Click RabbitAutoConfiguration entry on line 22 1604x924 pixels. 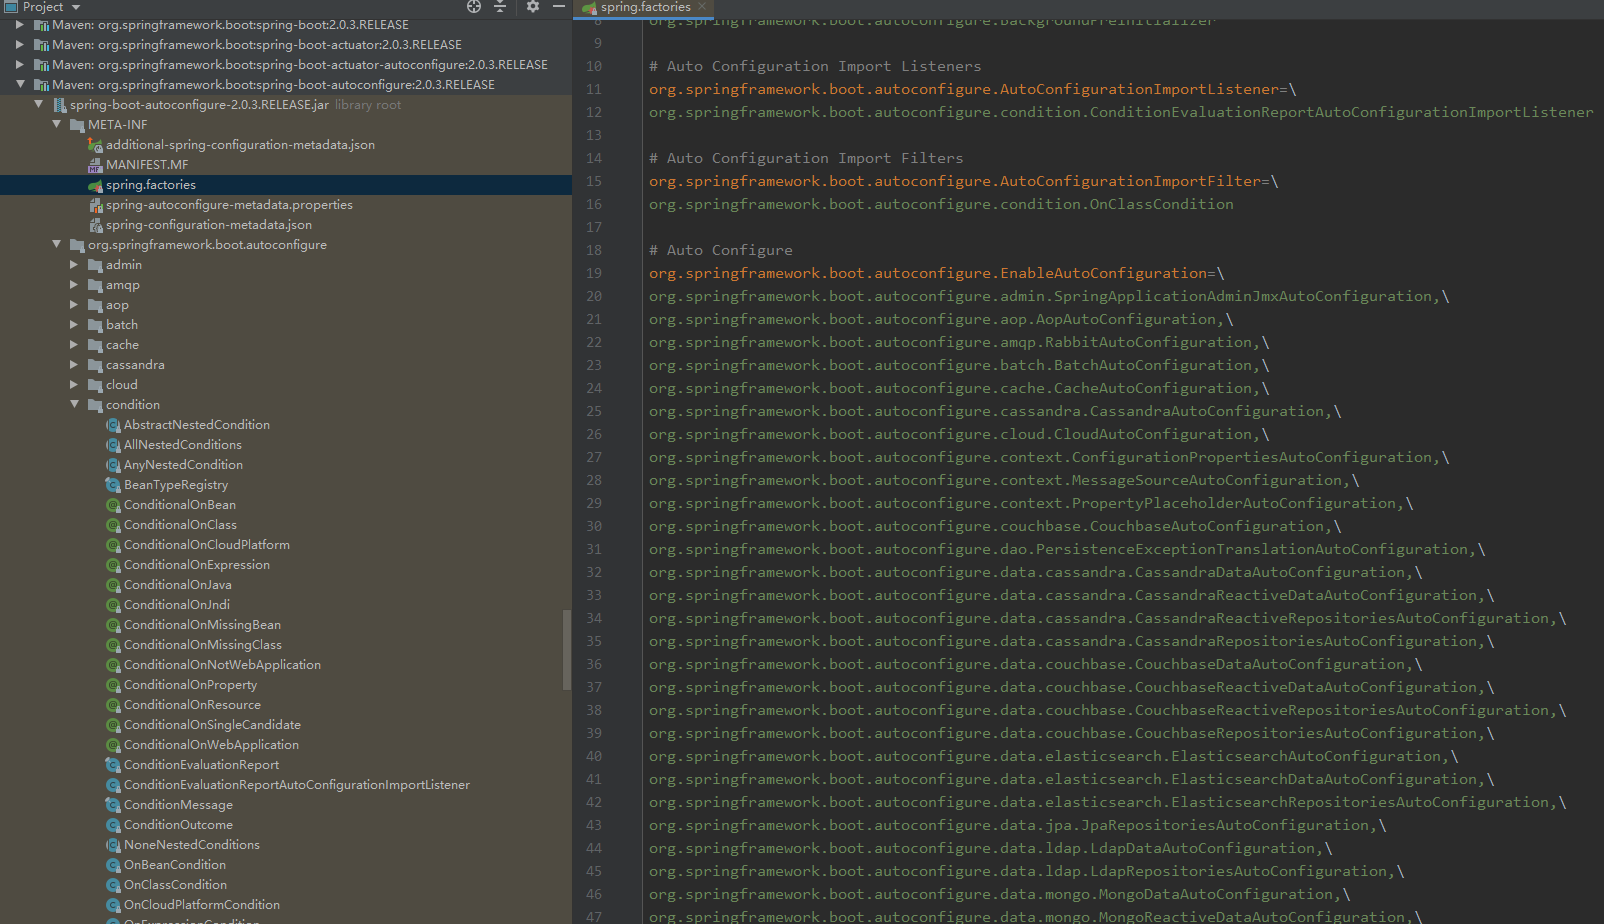point(955,342)
